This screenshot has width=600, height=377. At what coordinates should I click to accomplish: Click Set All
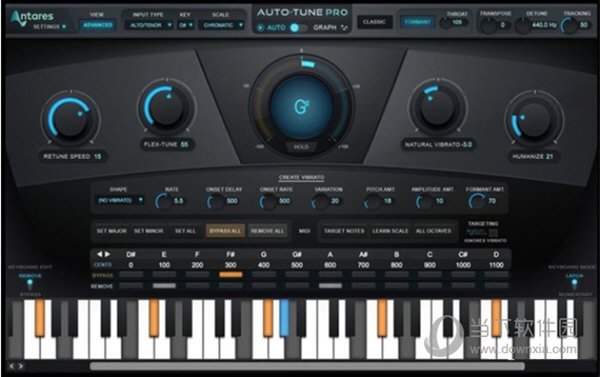point(185,231)
